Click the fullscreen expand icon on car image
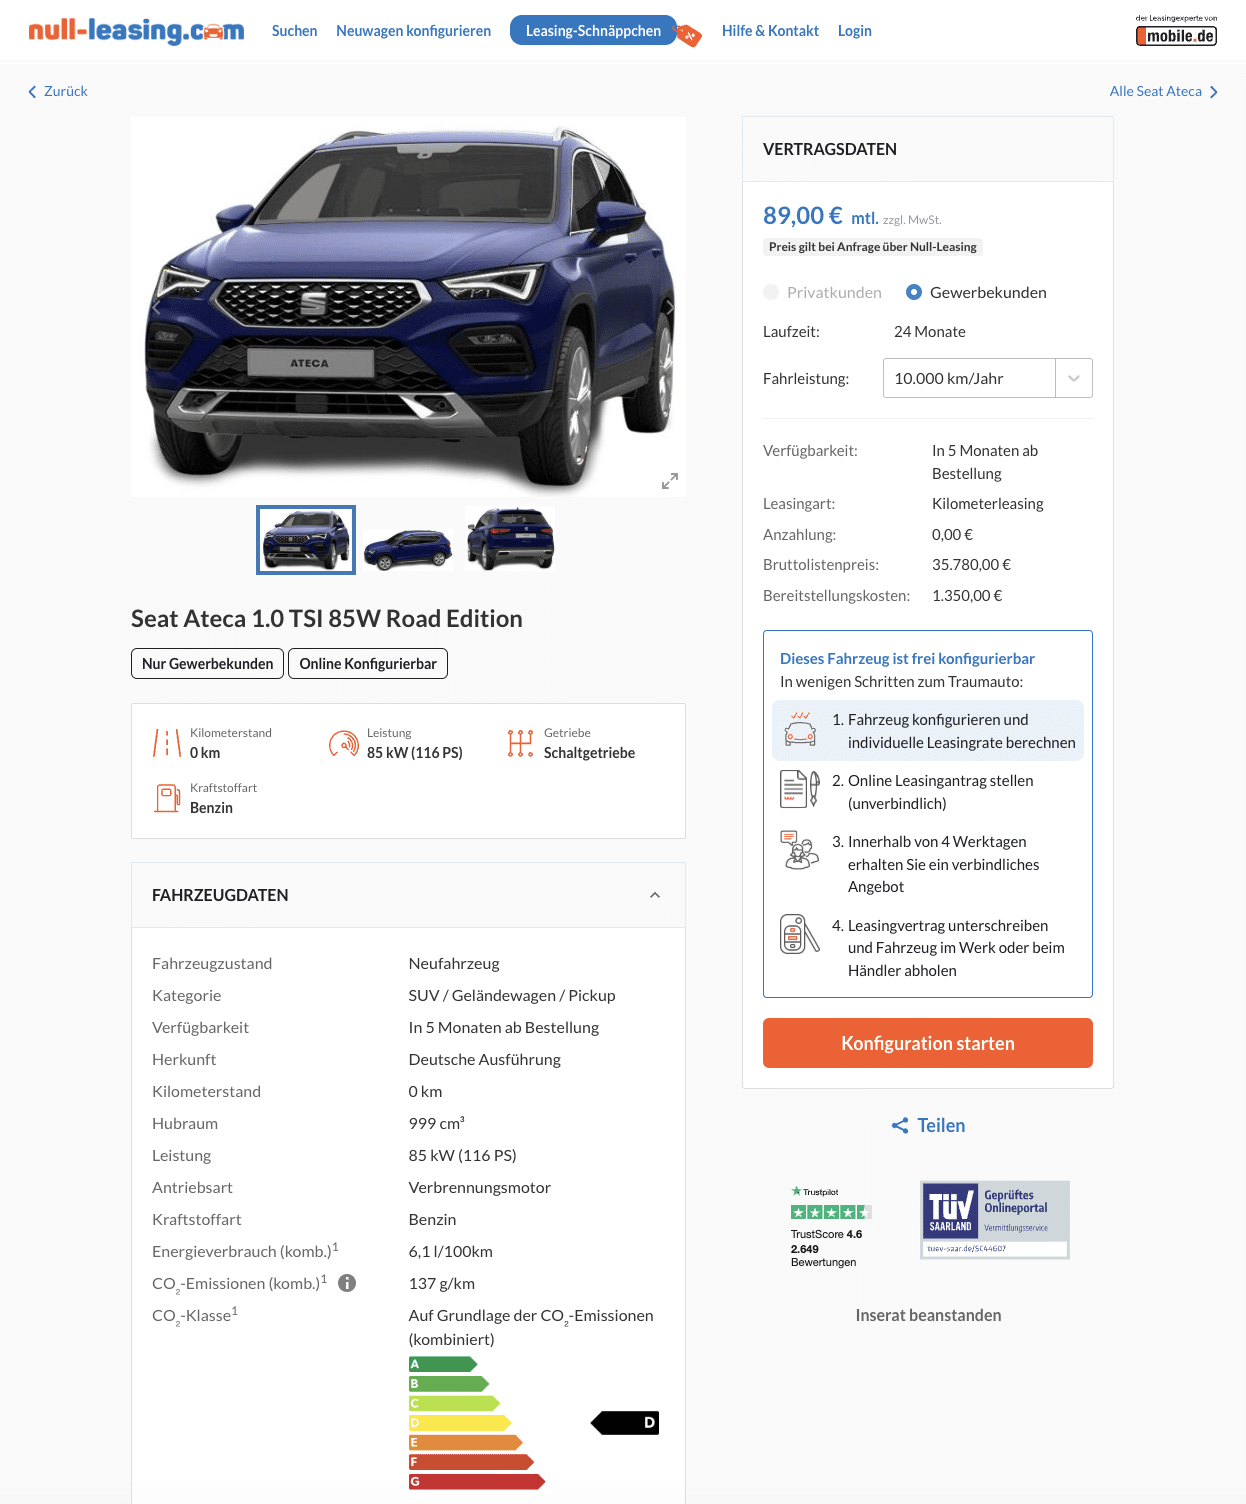The height and width of the screenshot is (1504, 1246). pos(670,481)
